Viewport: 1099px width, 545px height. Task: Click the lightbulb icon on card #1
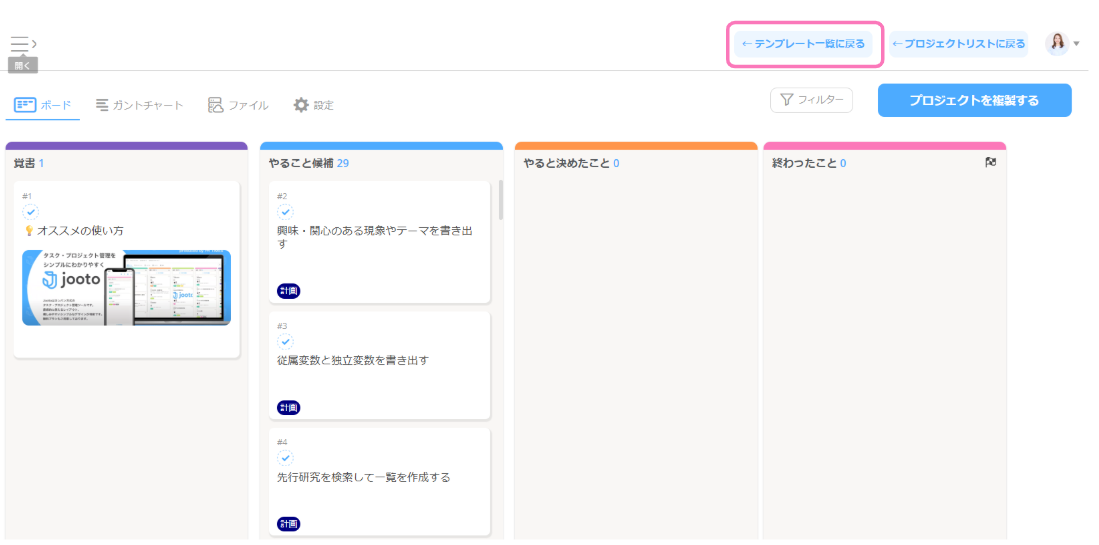pyautogui.click(x=29, y=230)
